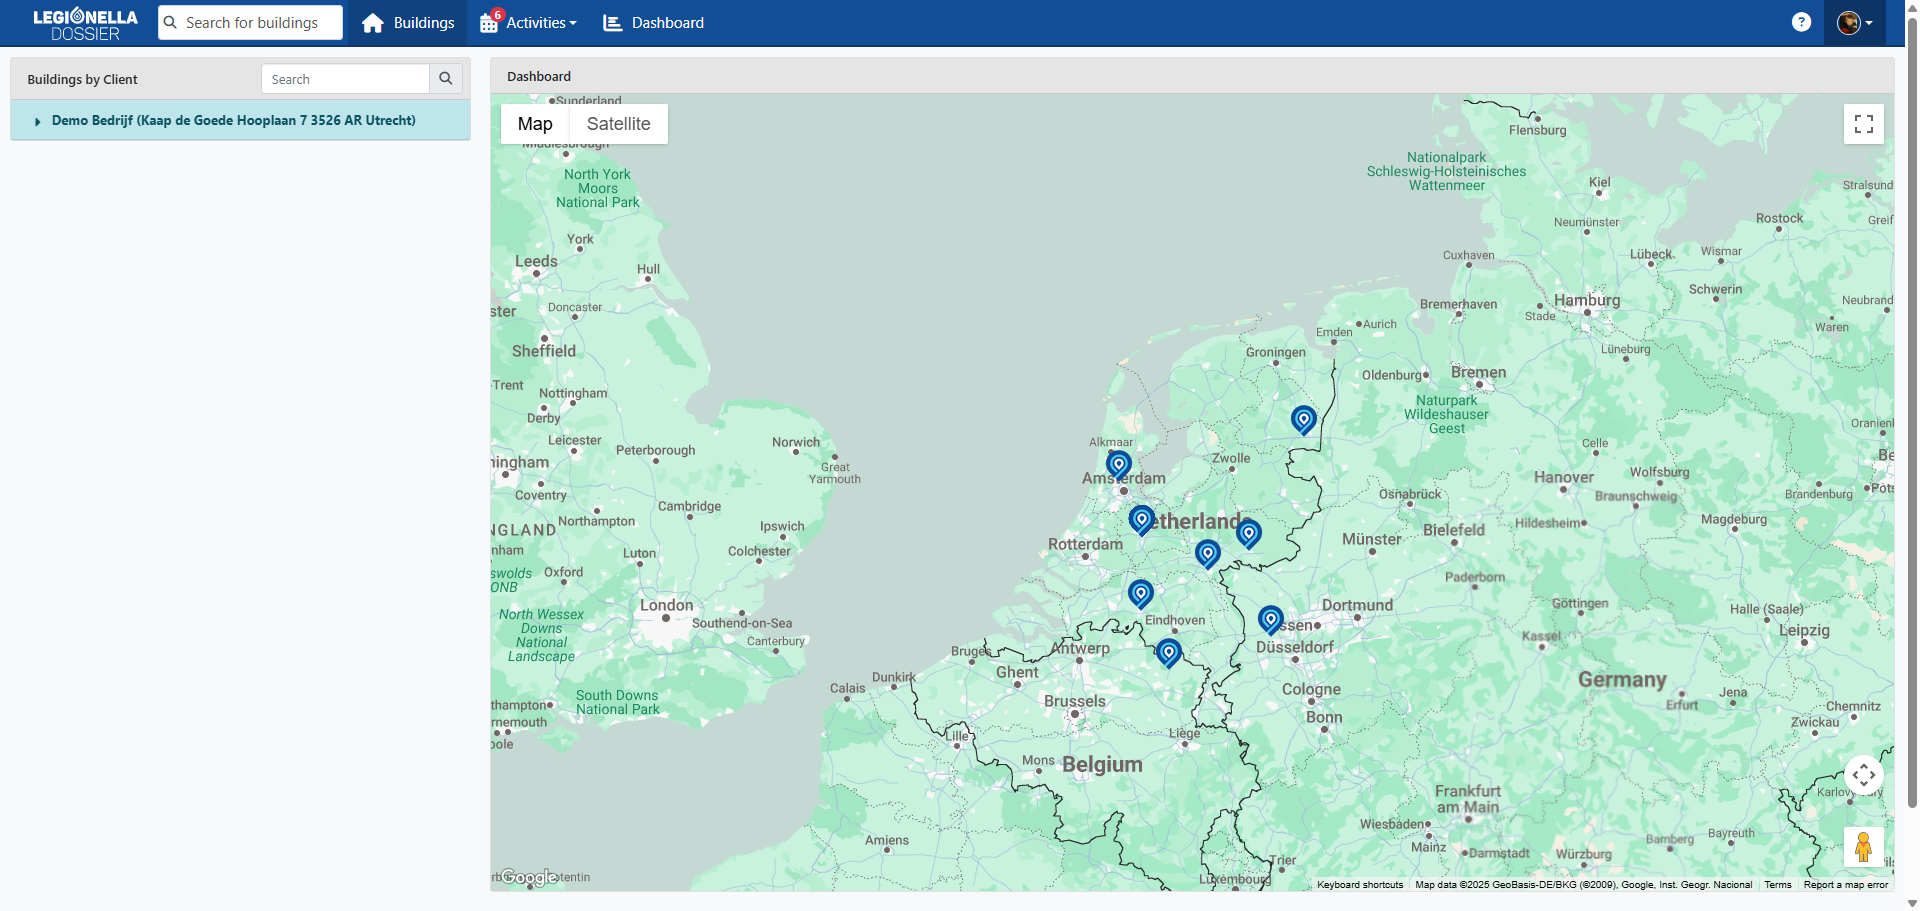Click the Street View pegman icon

click(x=1863, y=847)
